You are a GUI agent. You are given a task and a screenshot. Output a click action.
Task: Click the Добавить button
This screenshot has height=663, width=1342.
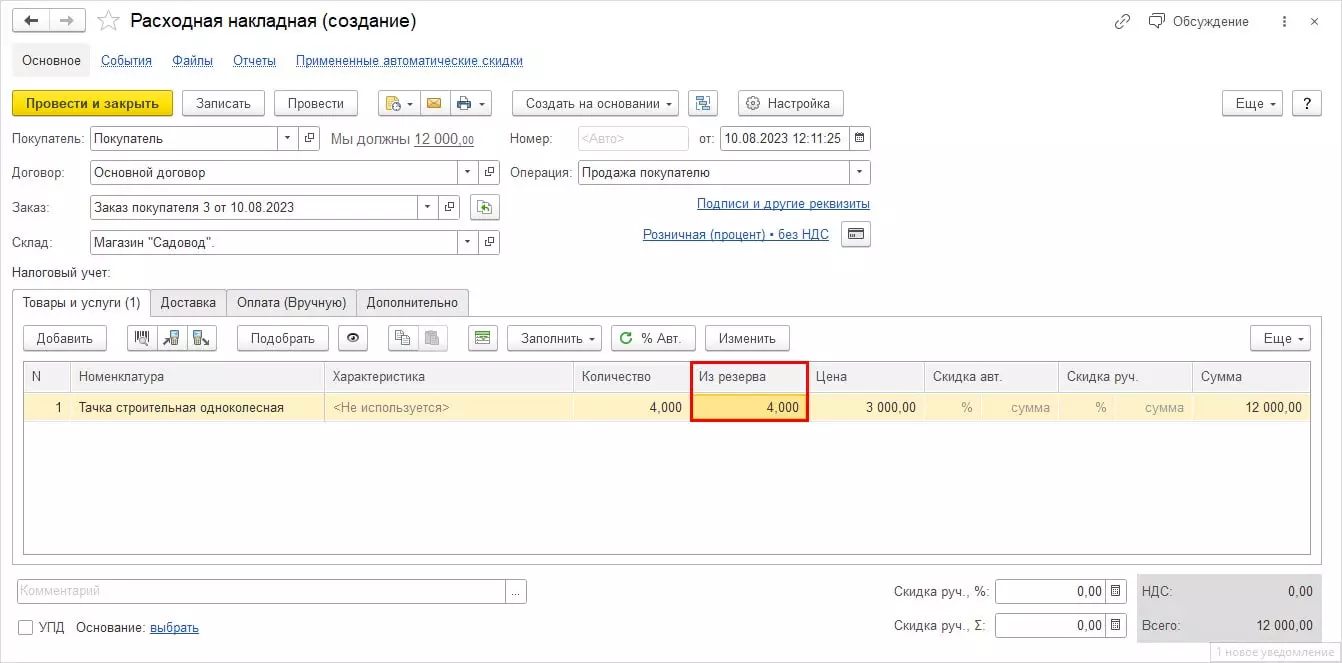point(64,338)
